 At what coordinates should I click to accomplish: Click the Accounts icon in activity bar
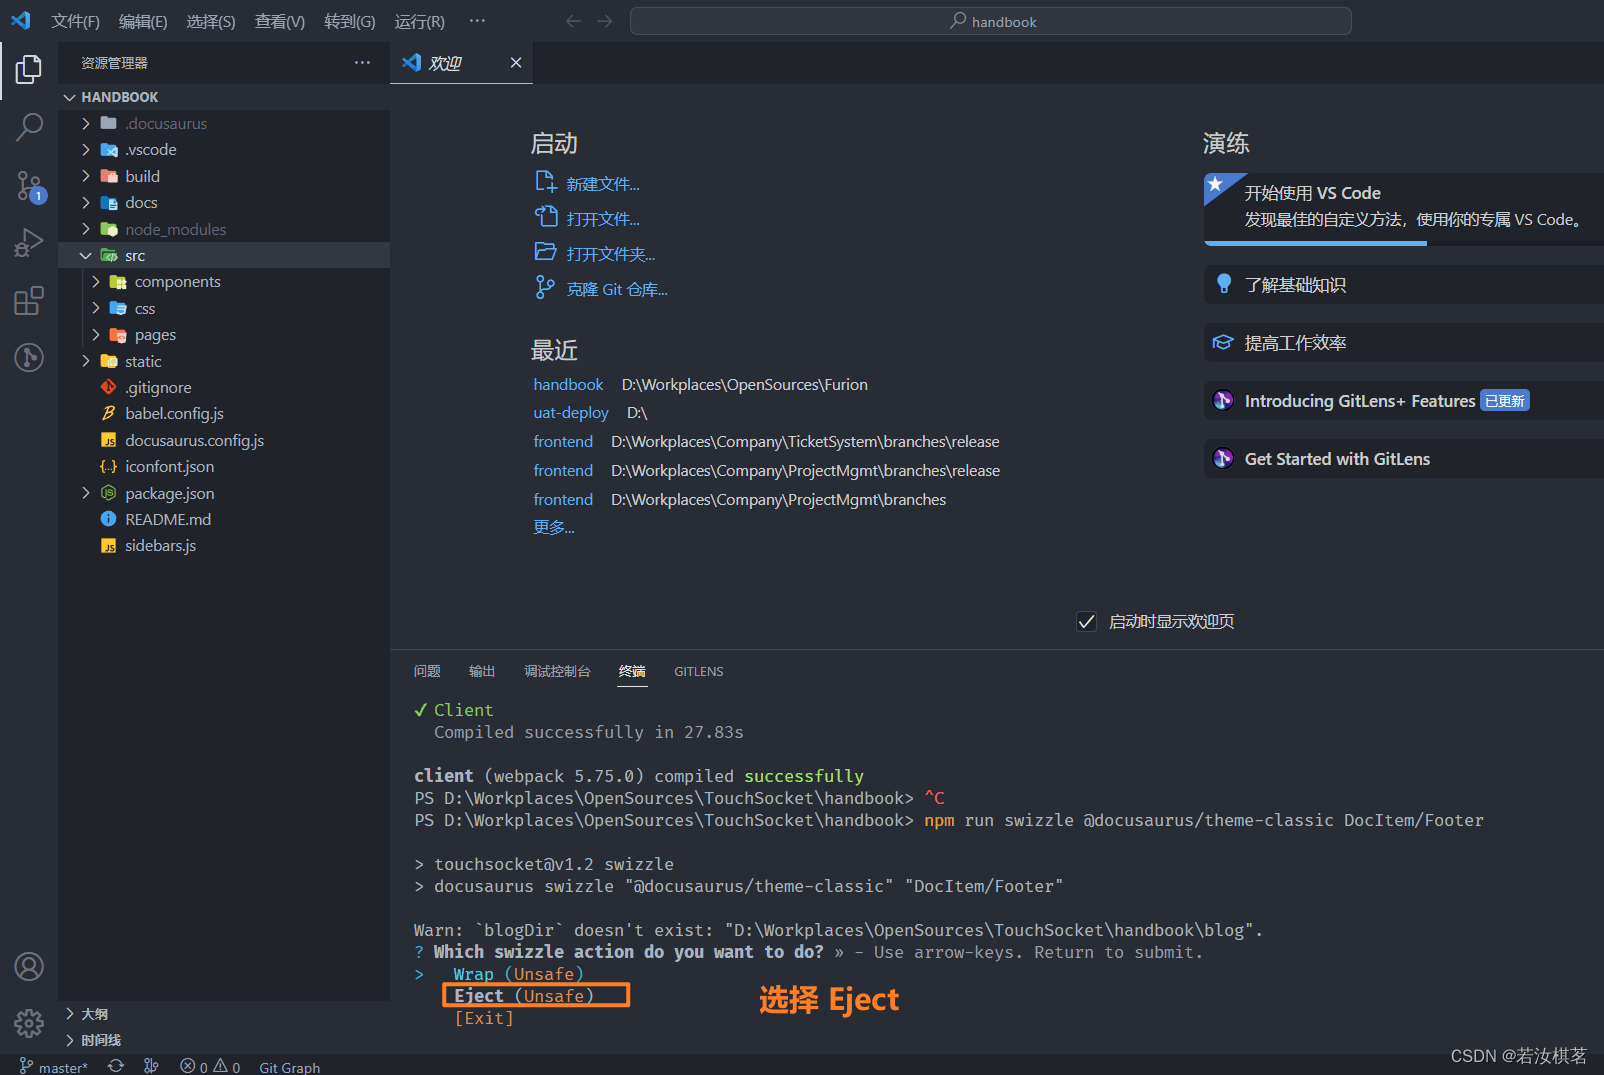click(28, 966)
